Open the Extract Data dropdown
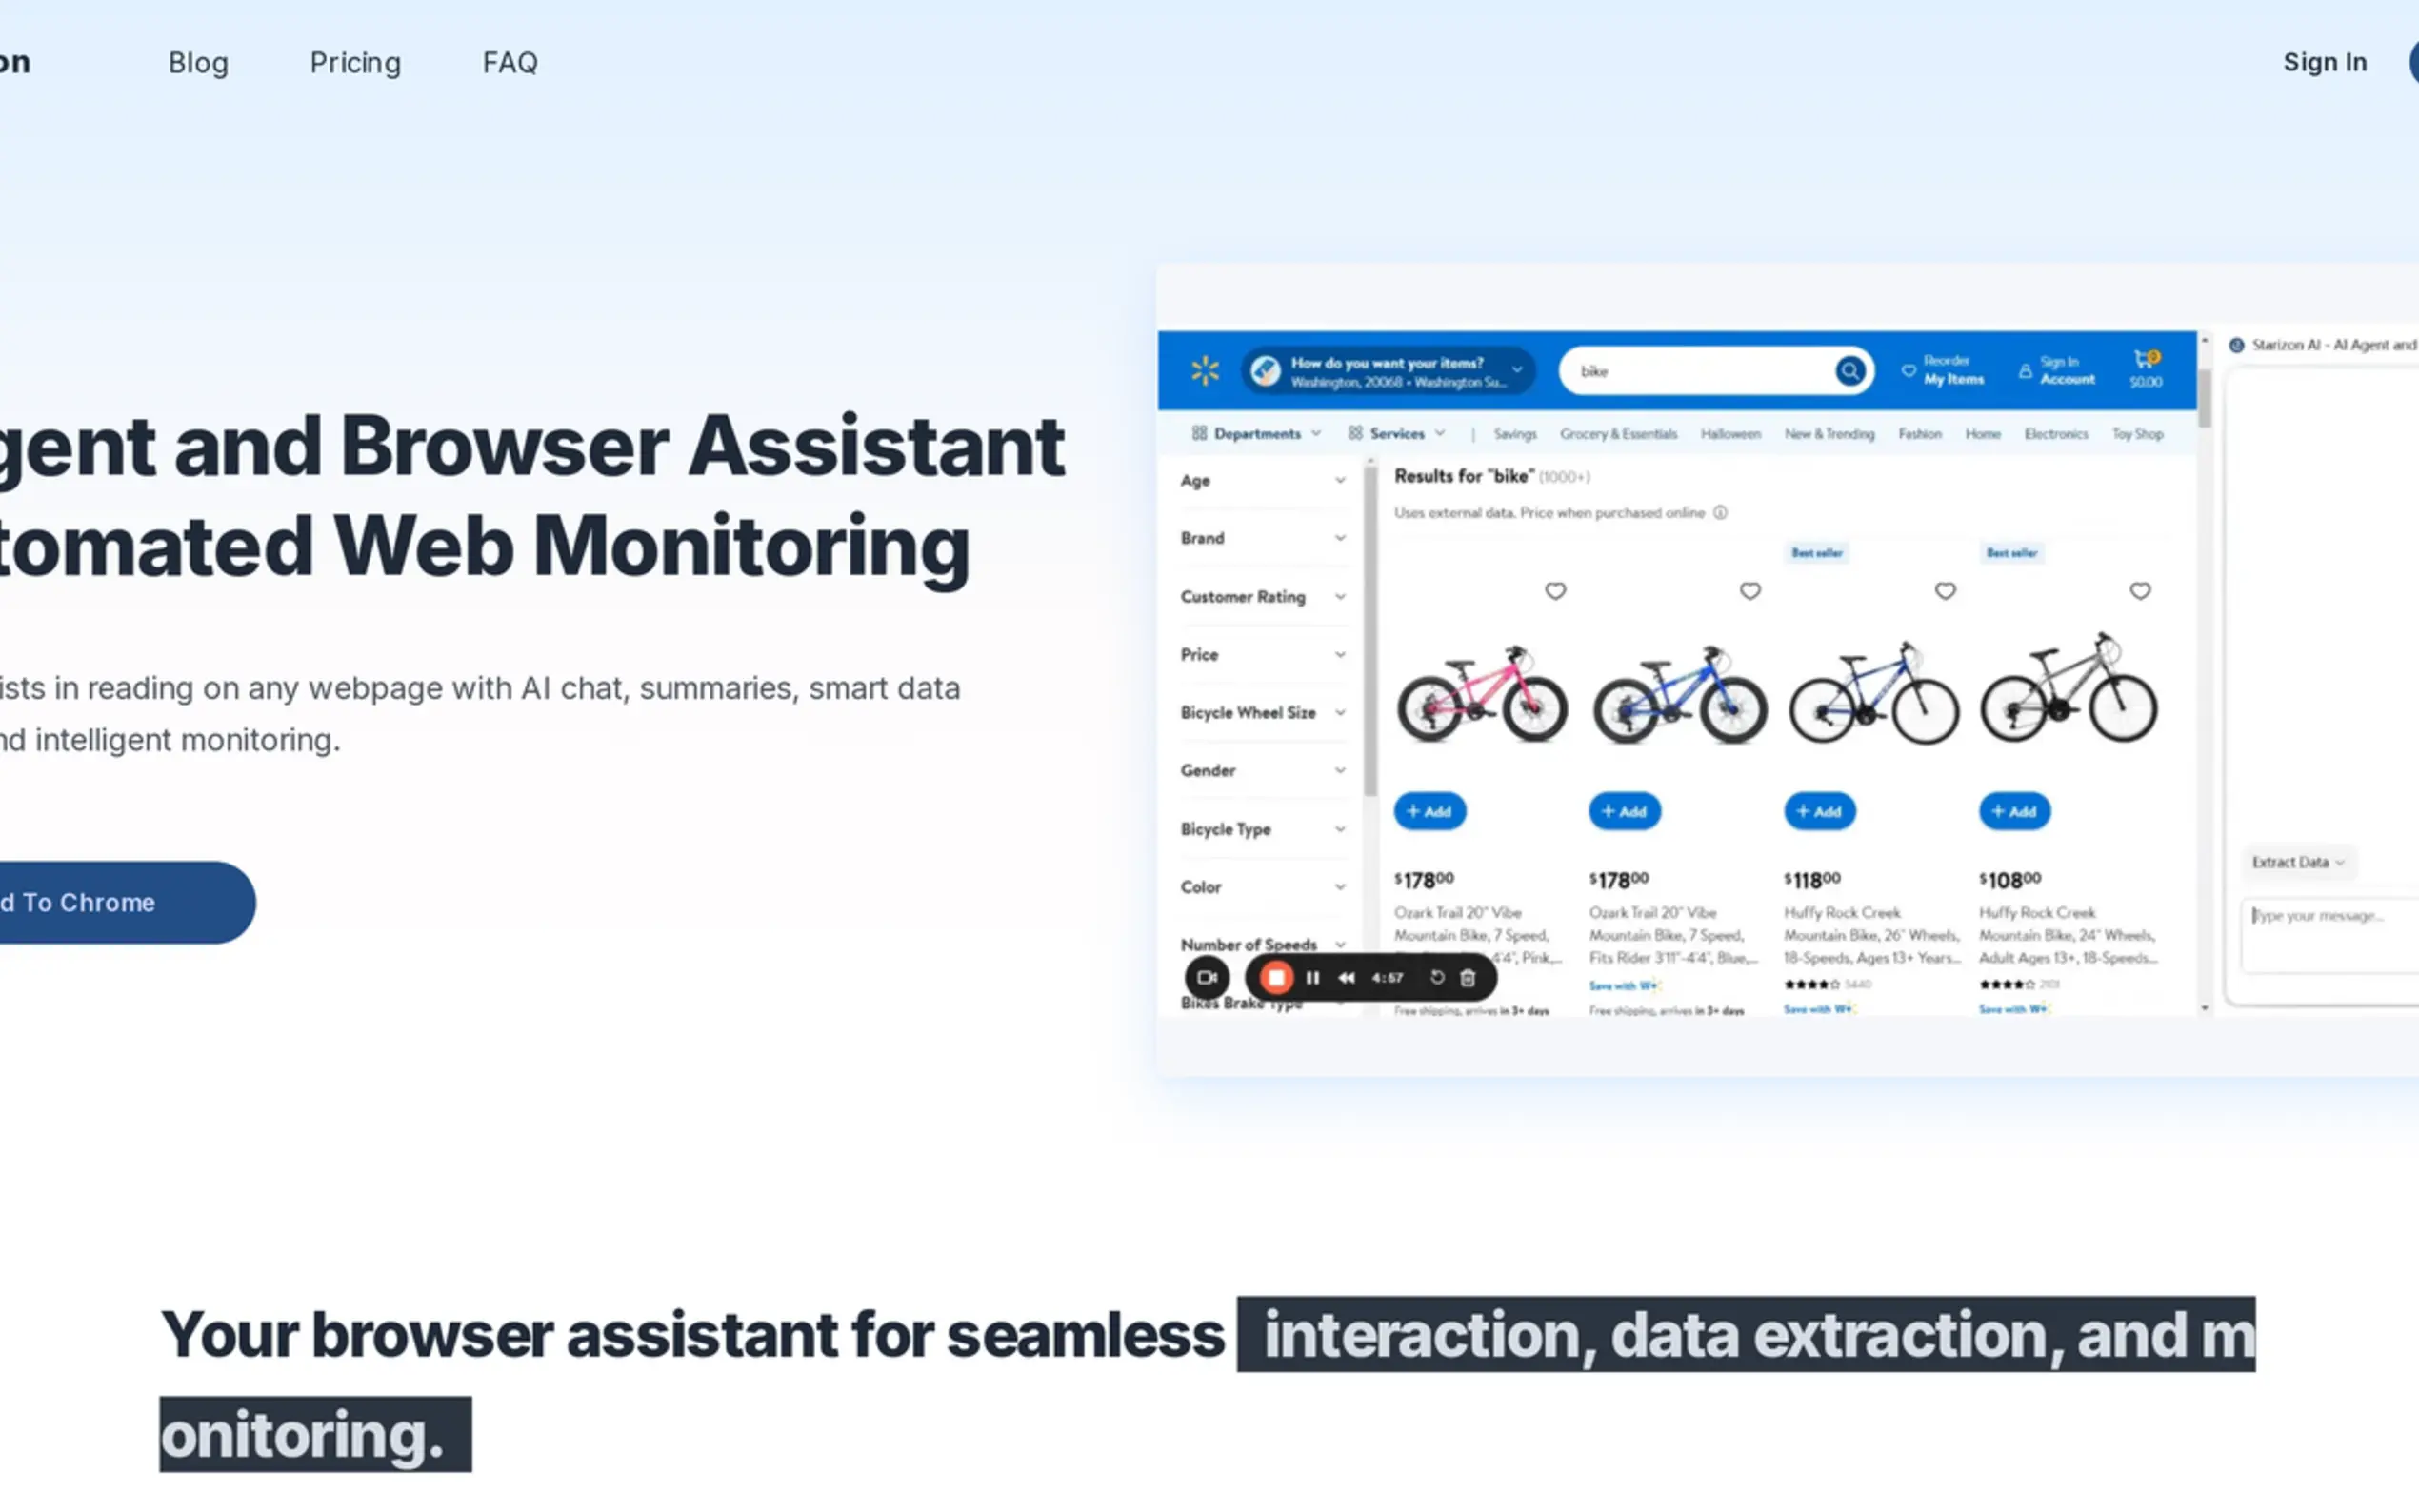 point(2297,862)
